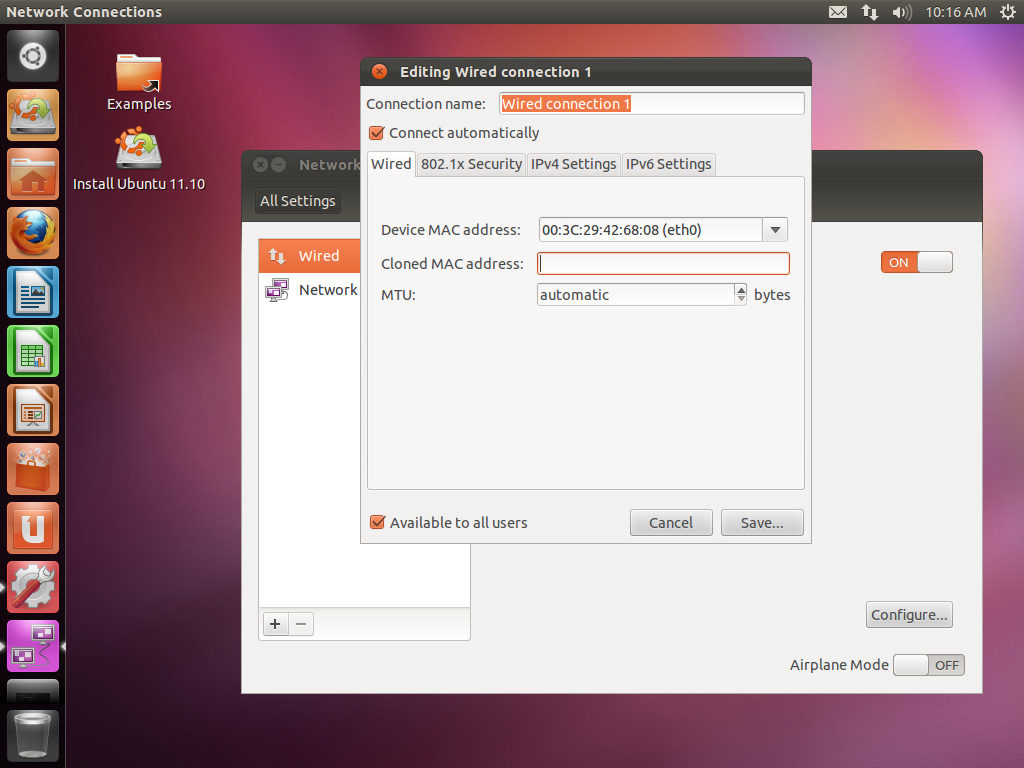This screenshot has width=1024, height=768.
Task: Toggle the Airplane Mode switch
Action: click(929, 665)
